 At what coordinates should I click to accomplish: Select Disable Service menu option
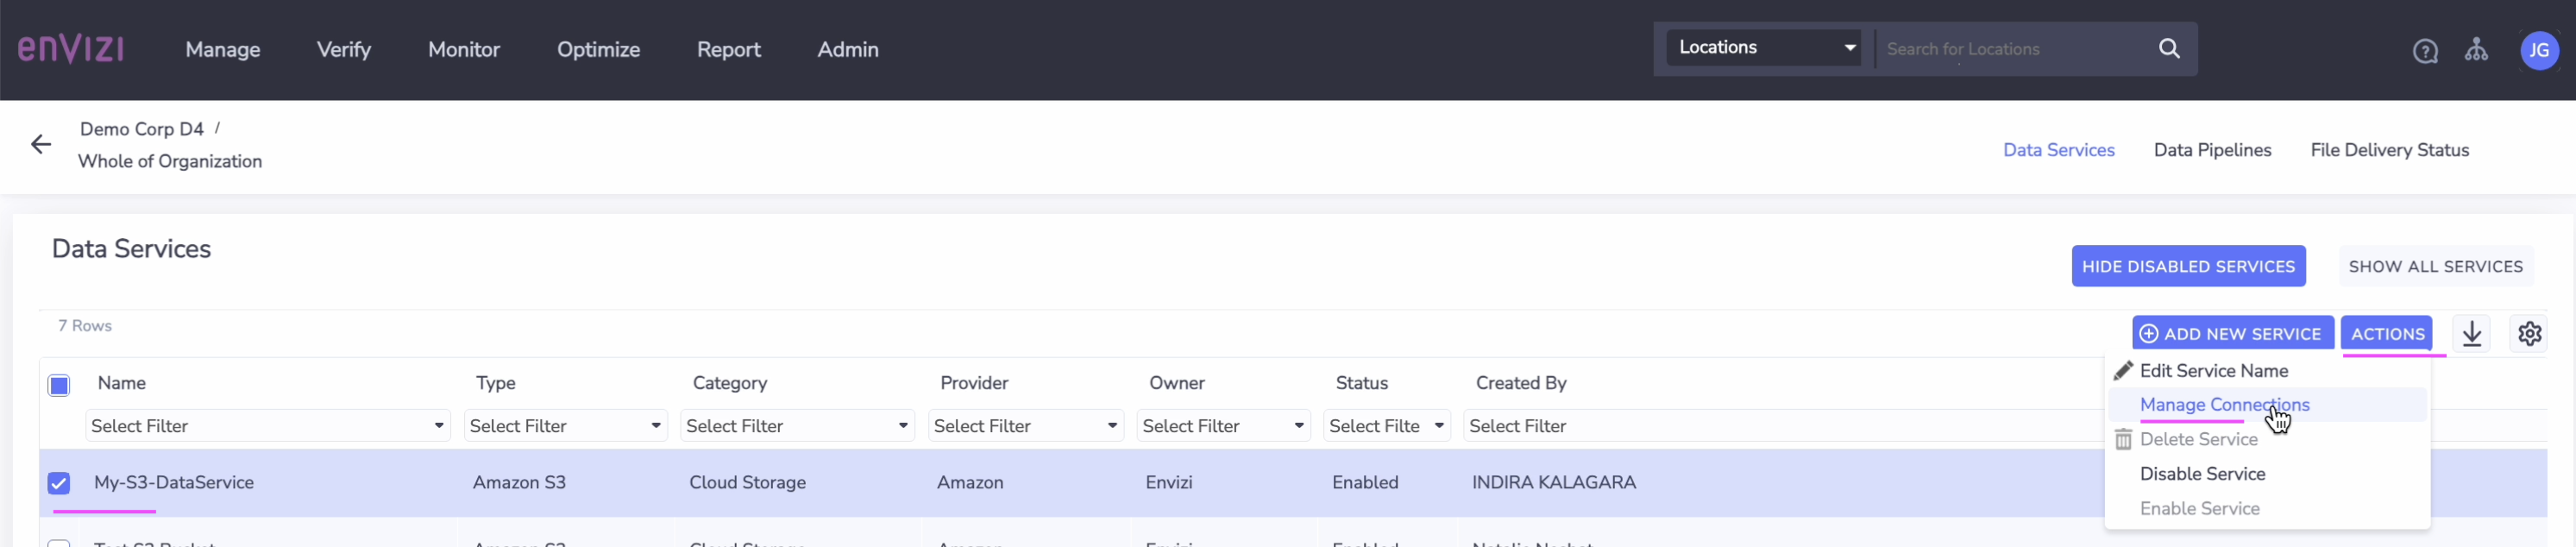(2201, 474)
